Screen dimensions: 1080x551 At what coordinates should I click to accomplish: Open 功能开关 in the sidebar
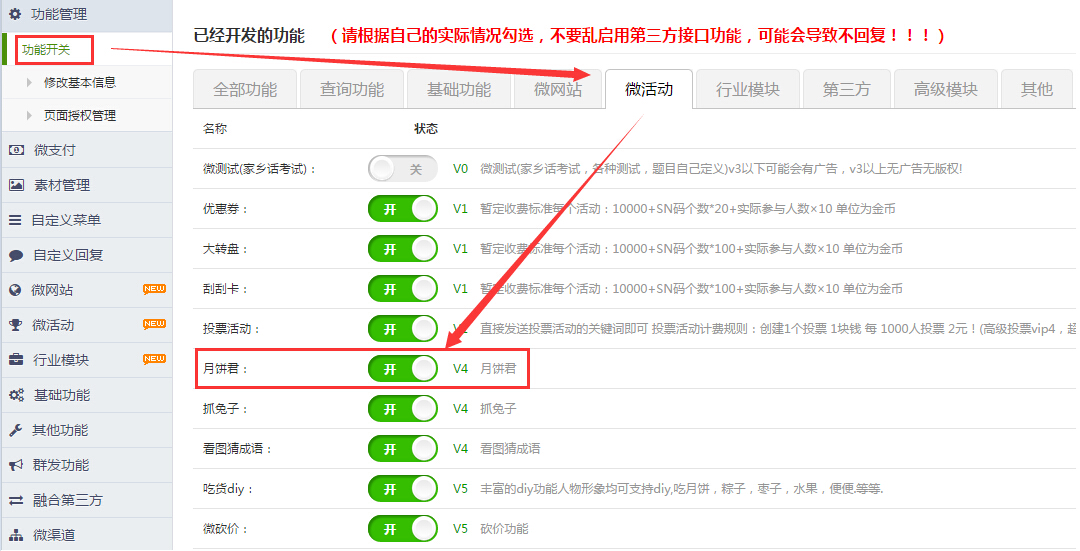click(46, 49)
